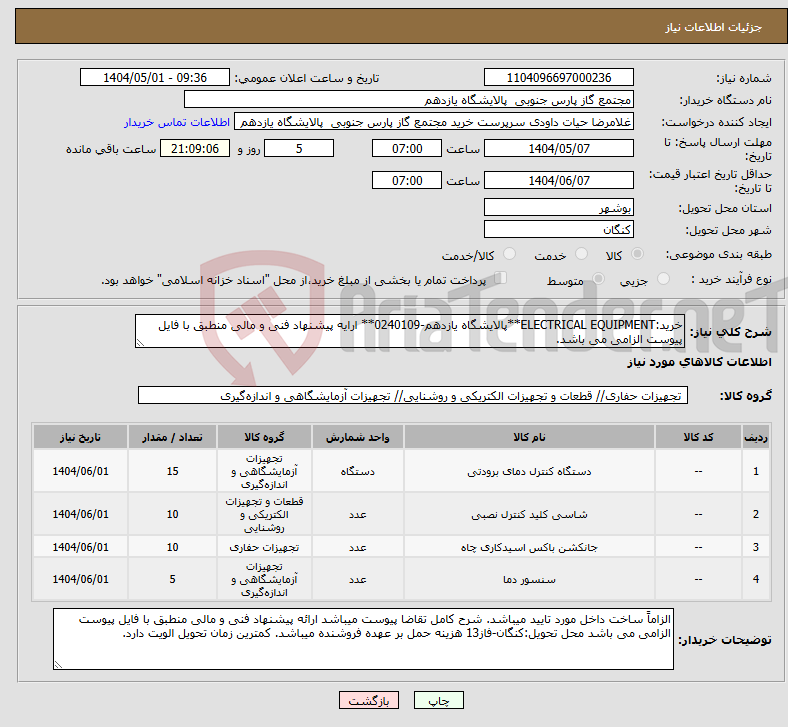Screen dimensions: 788x727
Task: Select the متوسط purchase type radio
Action: click(x=598, y=279)
